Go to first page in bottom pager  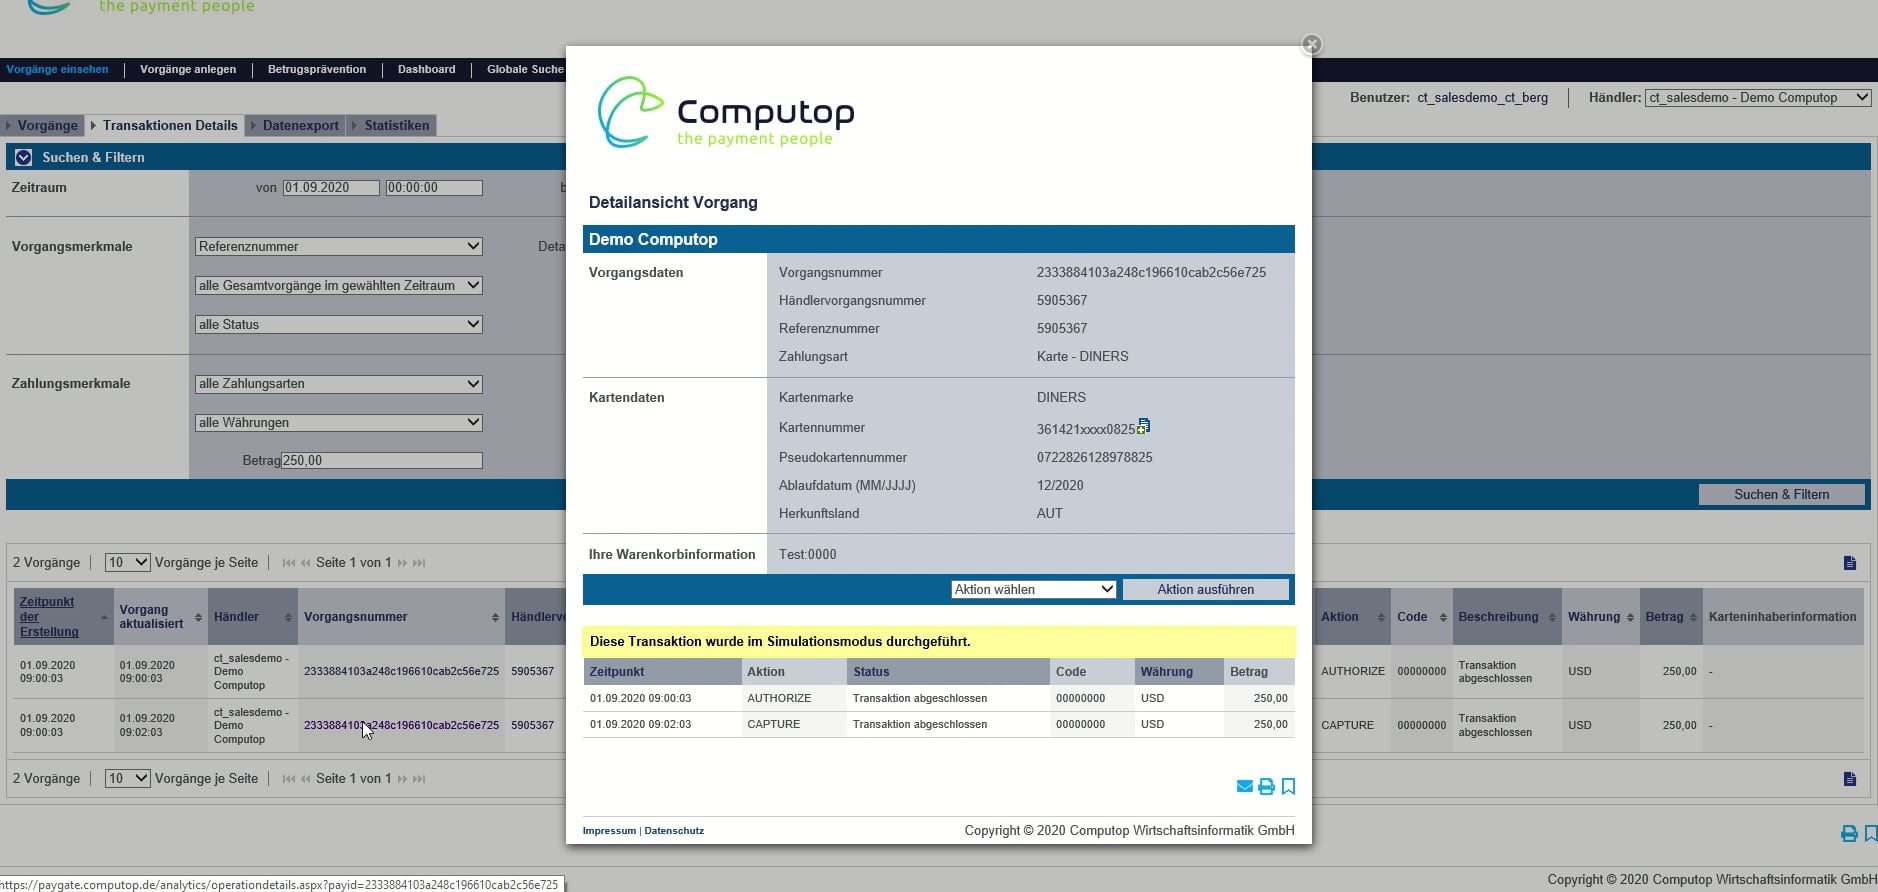point(289,779)
